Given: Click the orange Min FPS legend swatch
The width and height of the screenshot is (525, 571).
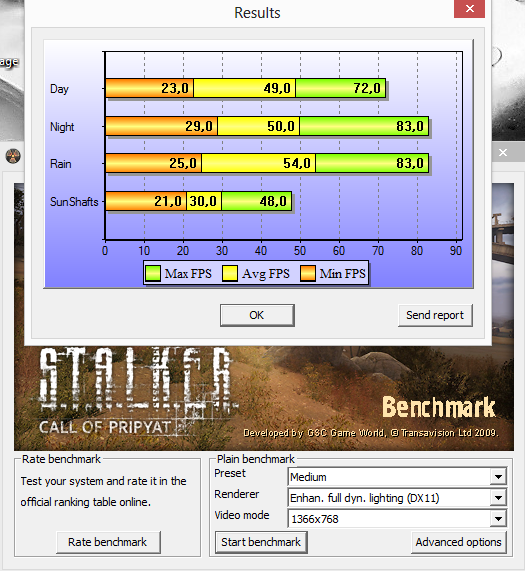Looking at the screenshot, I should (x=308, y=273).
